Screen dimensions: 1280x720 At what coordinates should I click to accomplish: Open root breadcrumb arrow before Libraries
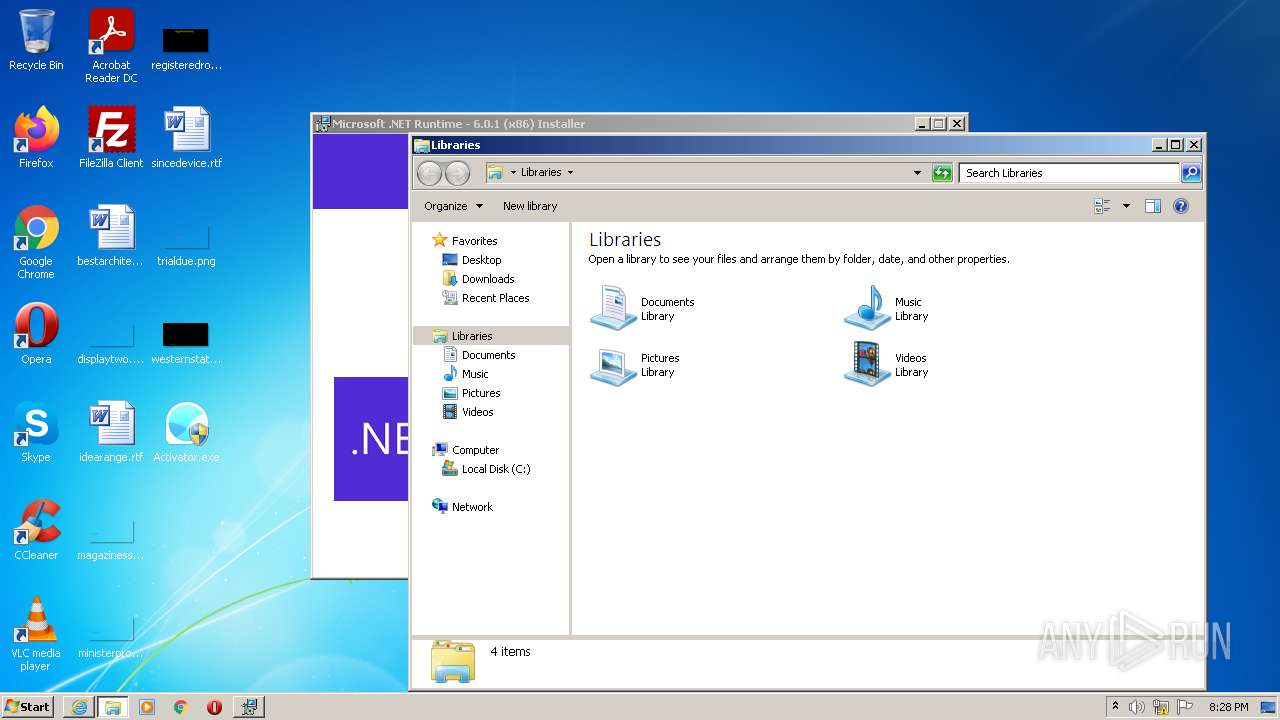click(513, 172)
